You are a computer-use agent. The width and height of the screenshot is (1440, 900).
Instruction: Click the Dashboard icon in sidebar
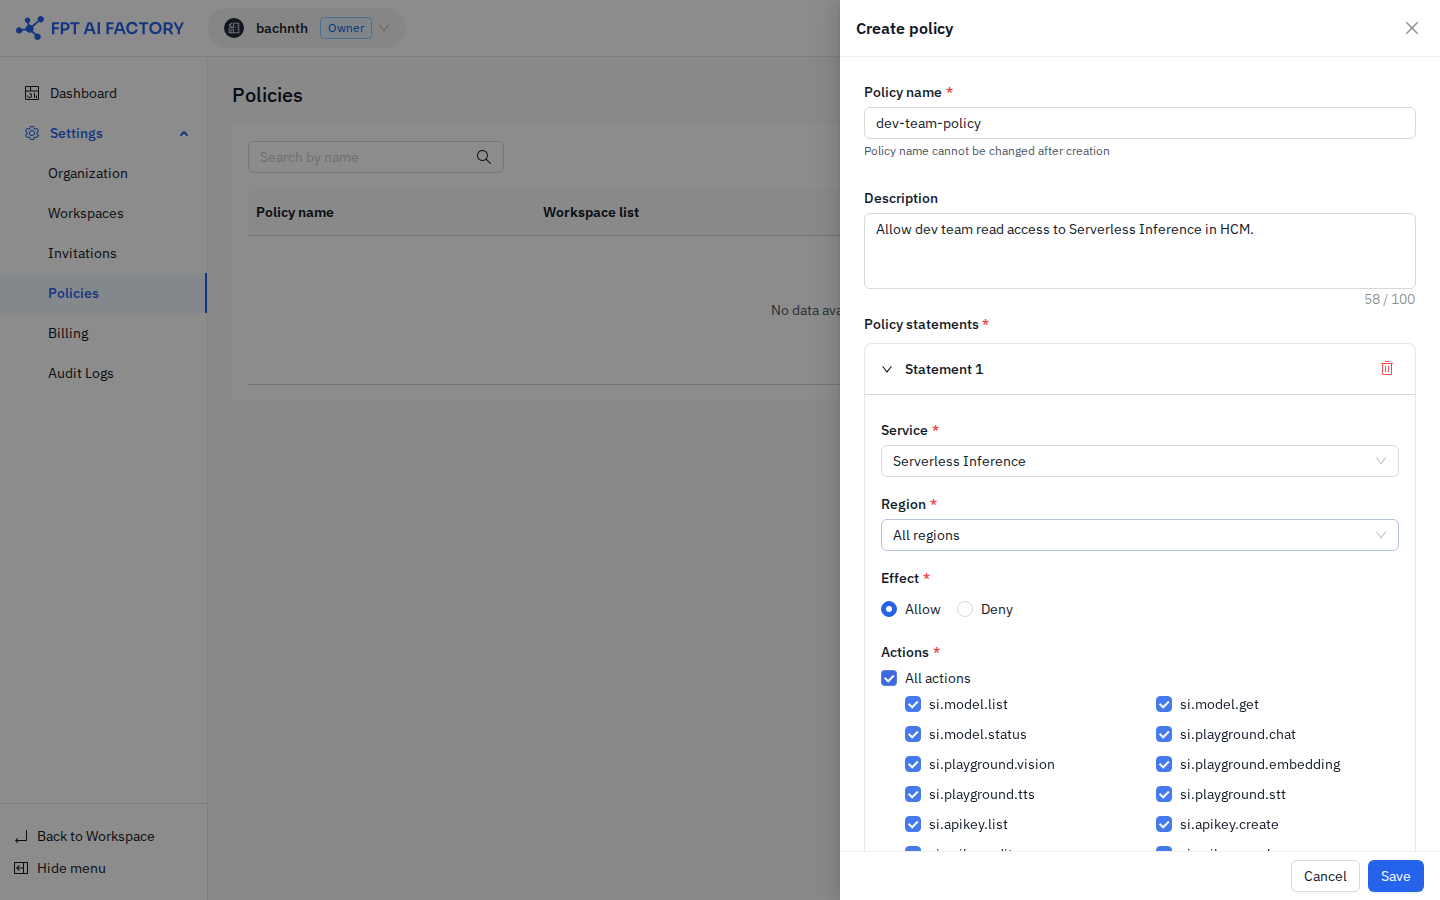(32, 93)
